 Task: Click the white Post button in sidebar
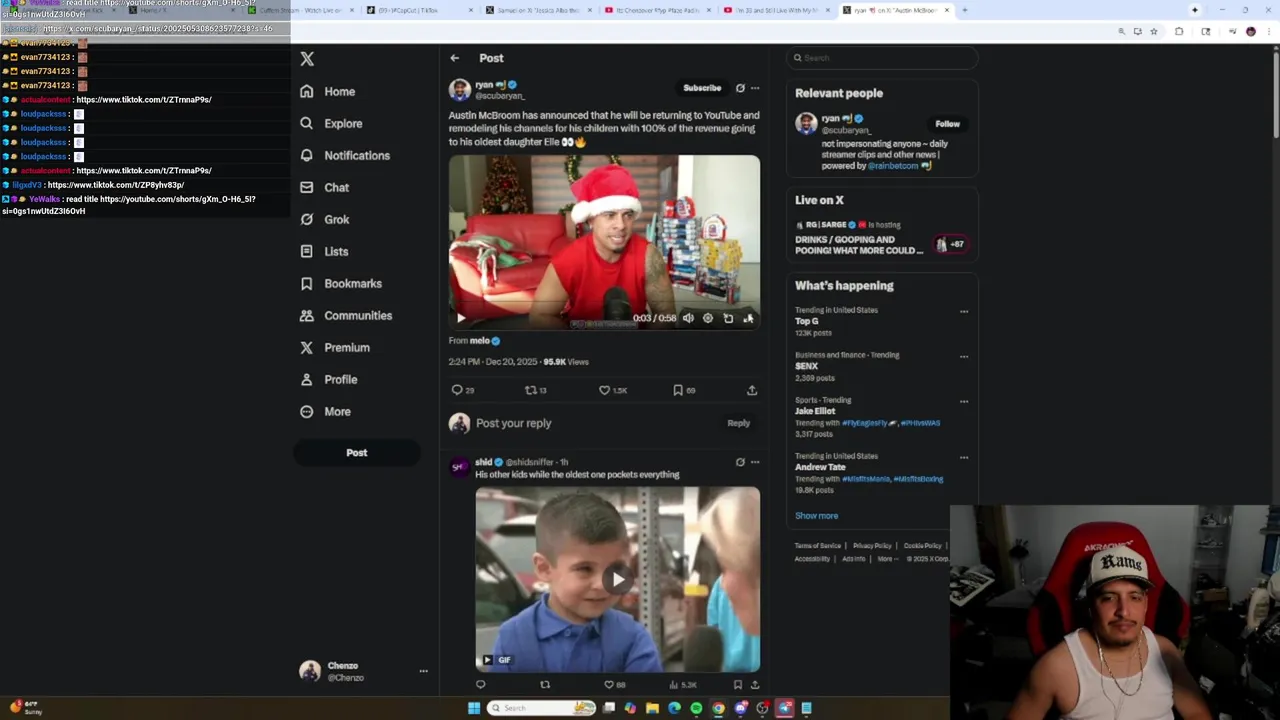tap(357, 453)
